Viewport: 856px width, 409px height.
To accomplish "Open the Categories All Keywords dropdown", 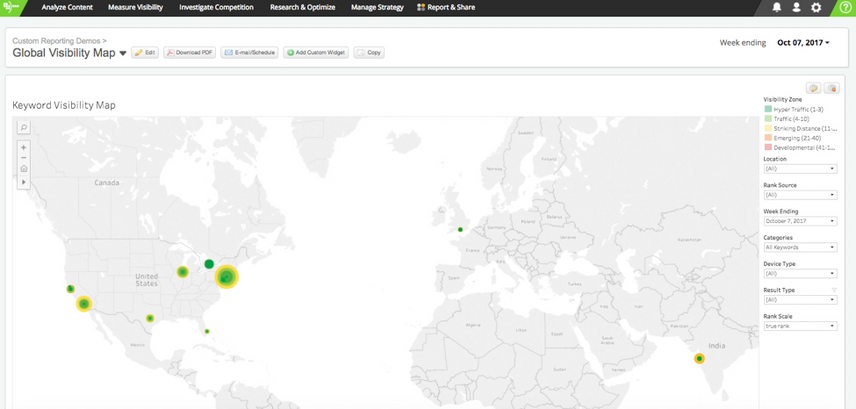I will click(800, 247).
